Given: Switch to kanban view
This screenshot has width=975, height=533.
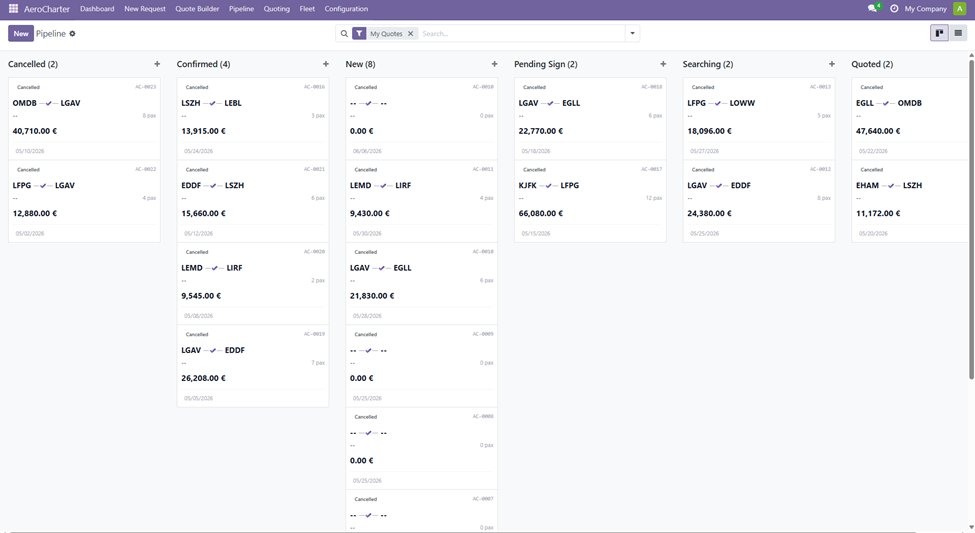Looking at the screenshot, I should (939, 34).
